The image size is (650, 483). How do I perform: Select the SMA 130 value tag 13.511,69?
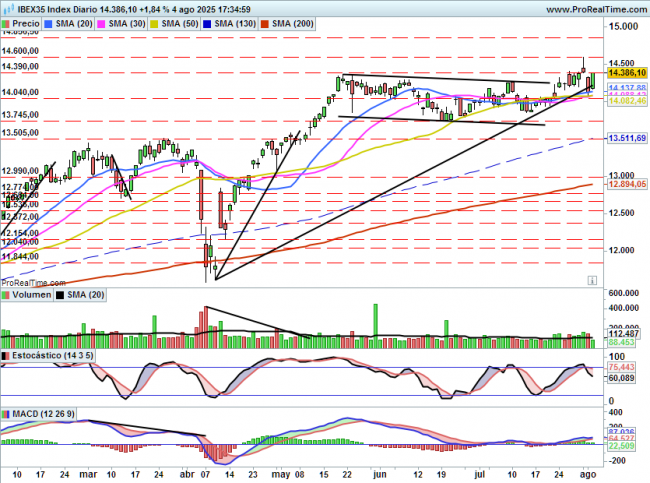(x=627, y=138)
